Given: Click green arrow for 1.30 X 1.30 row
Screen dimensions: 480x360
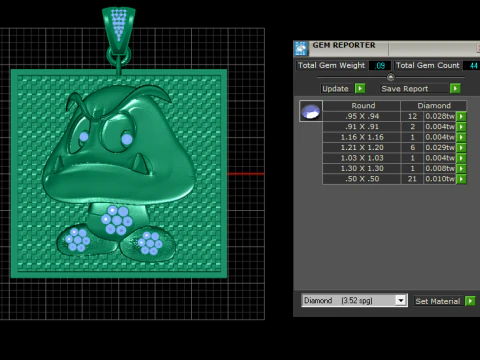Looking at the screenshot, I should coord(461,168).
